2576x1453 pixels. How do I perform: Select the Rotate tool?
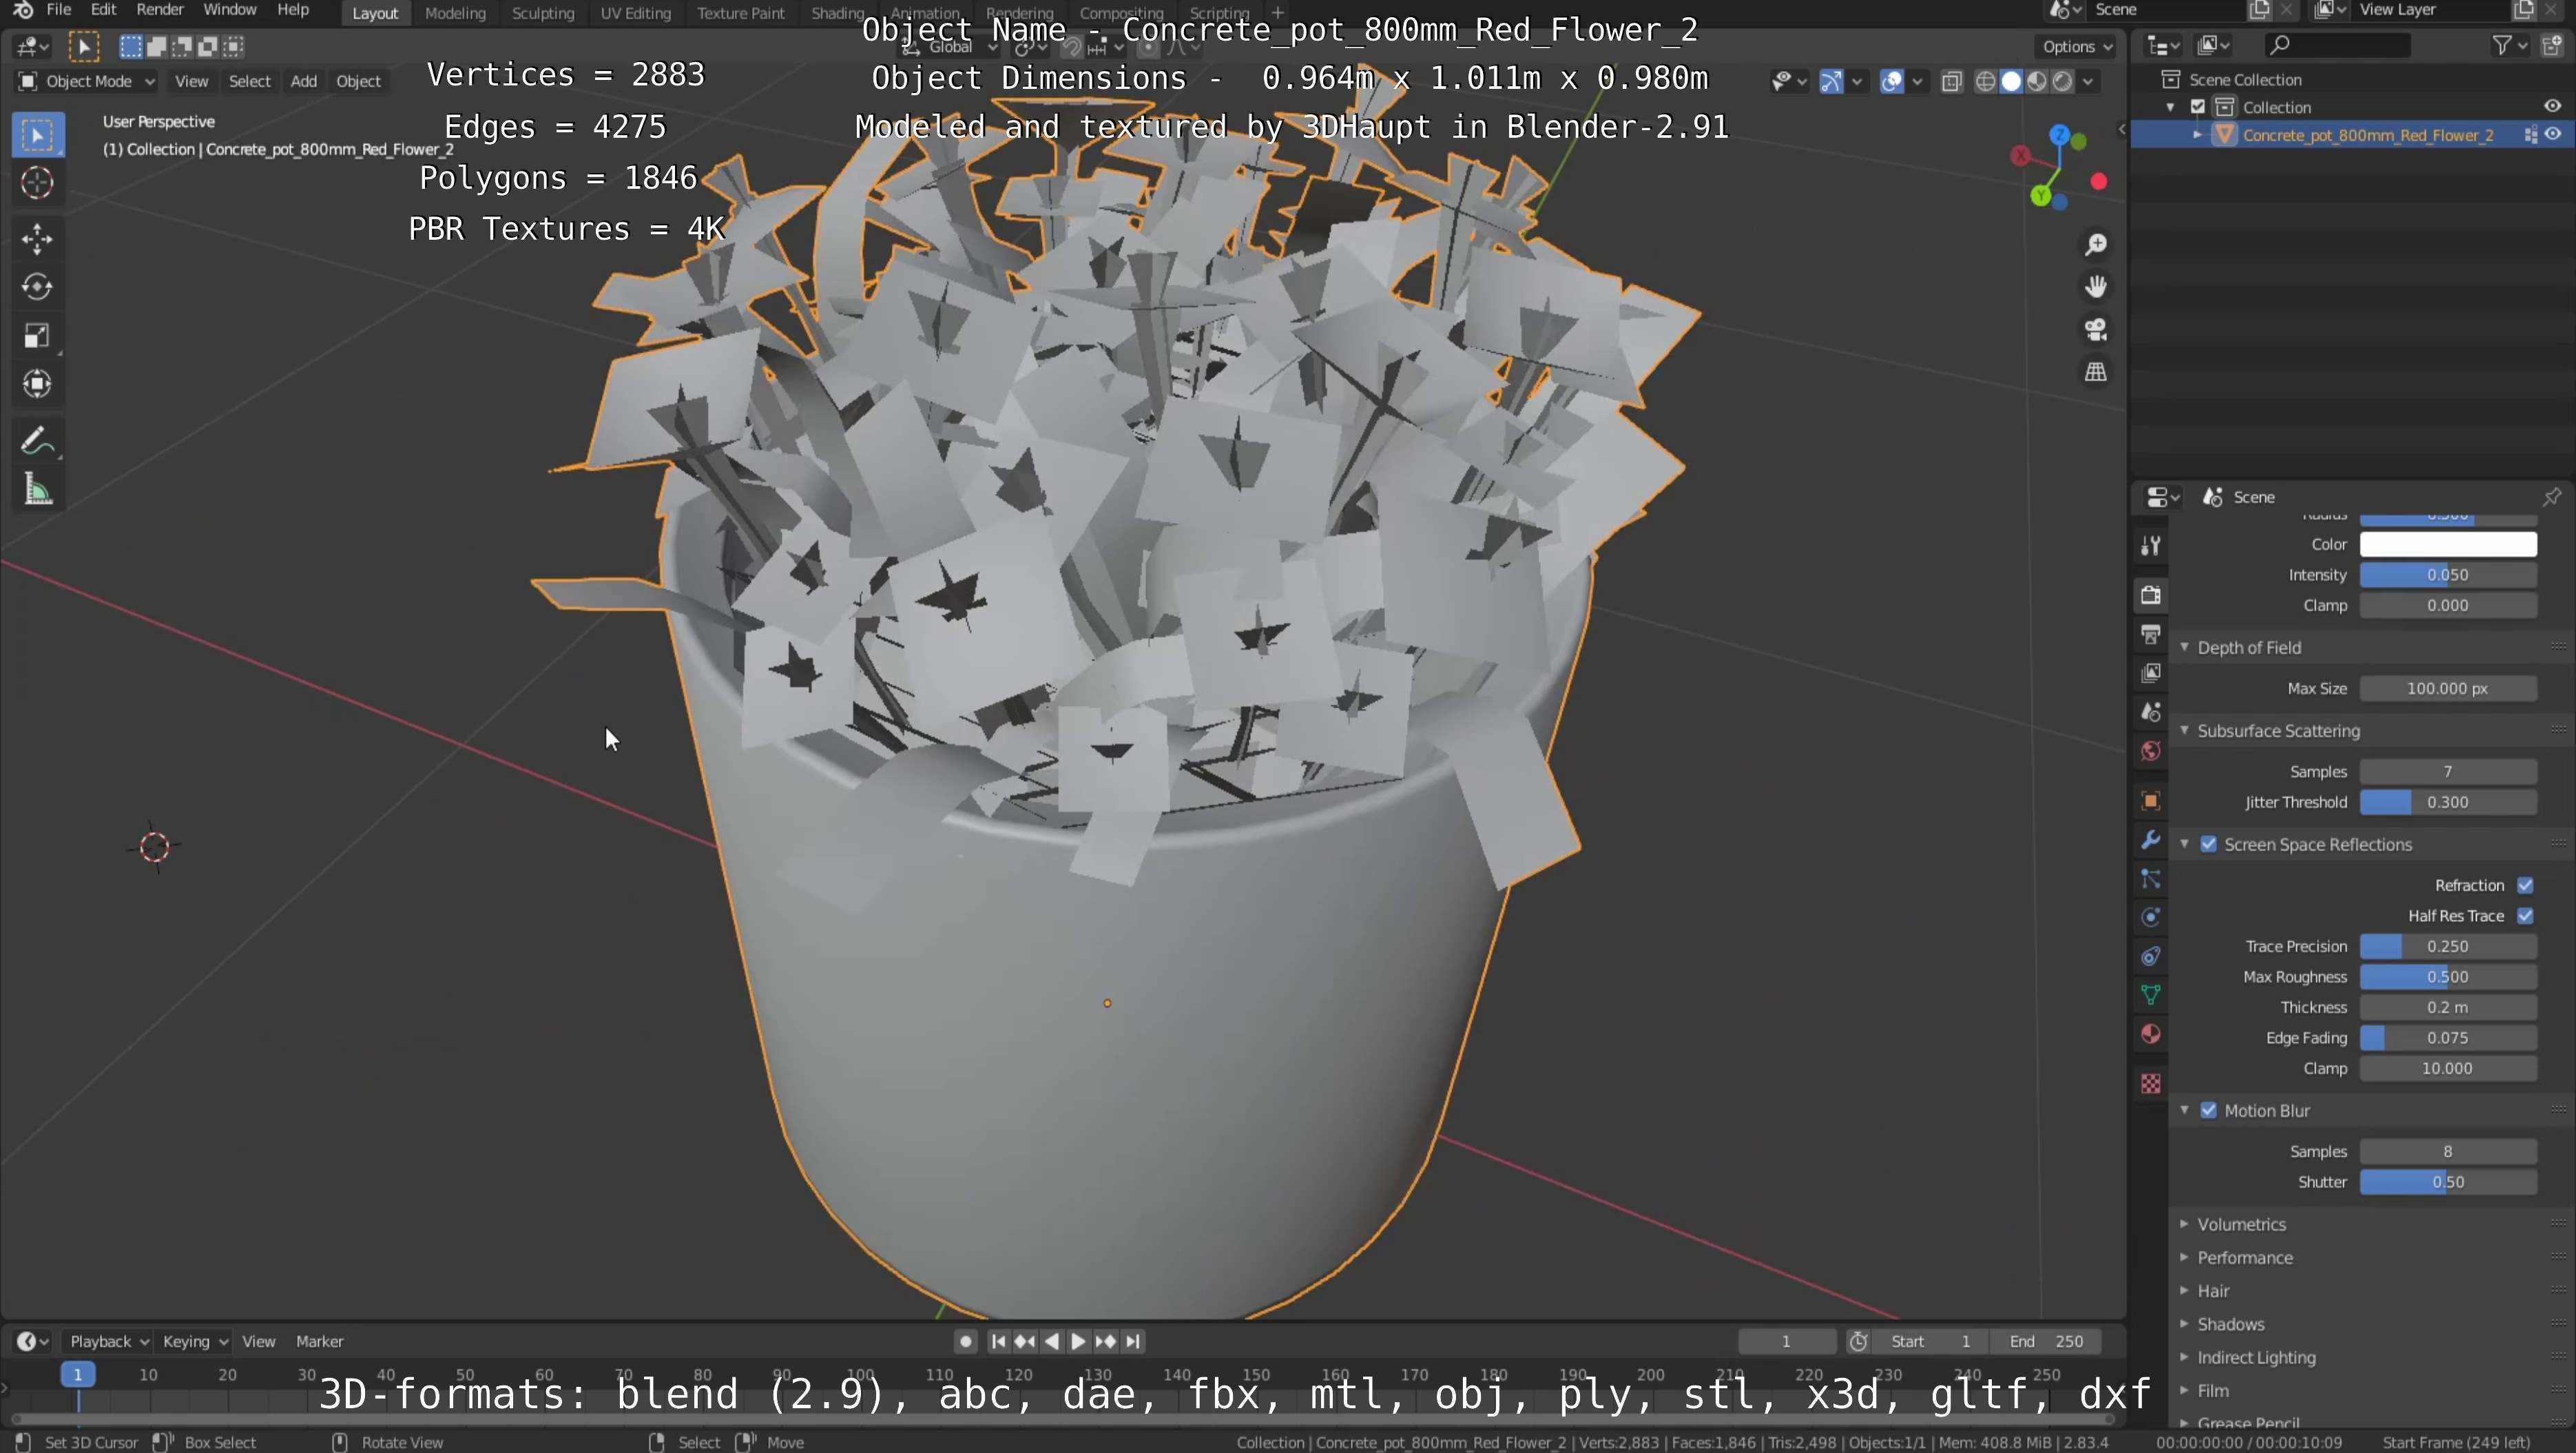click(37, 287)
